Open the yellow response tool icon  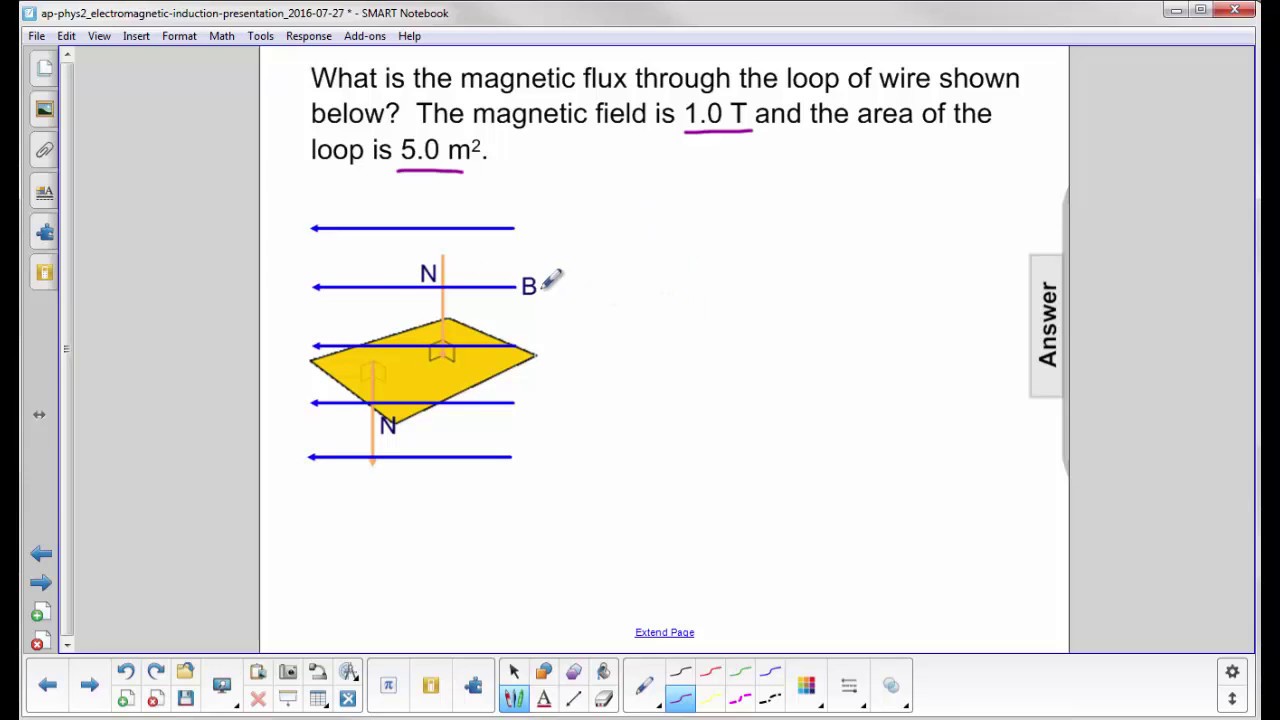tap(431, 685)
